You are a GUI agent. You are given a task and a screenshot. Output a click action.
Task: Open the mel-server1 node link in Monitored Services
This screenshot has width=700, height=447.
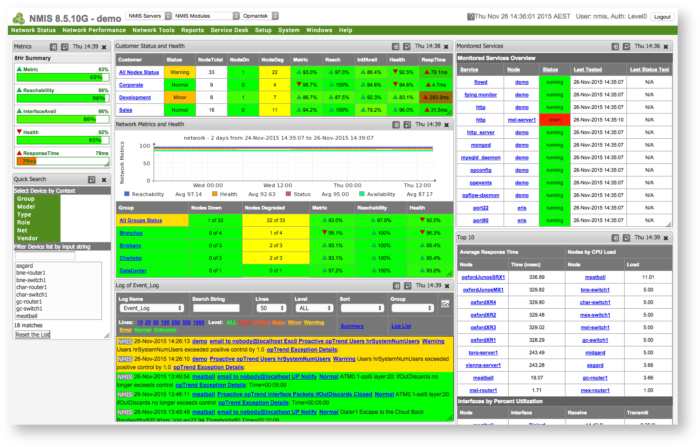pos(522,120)
